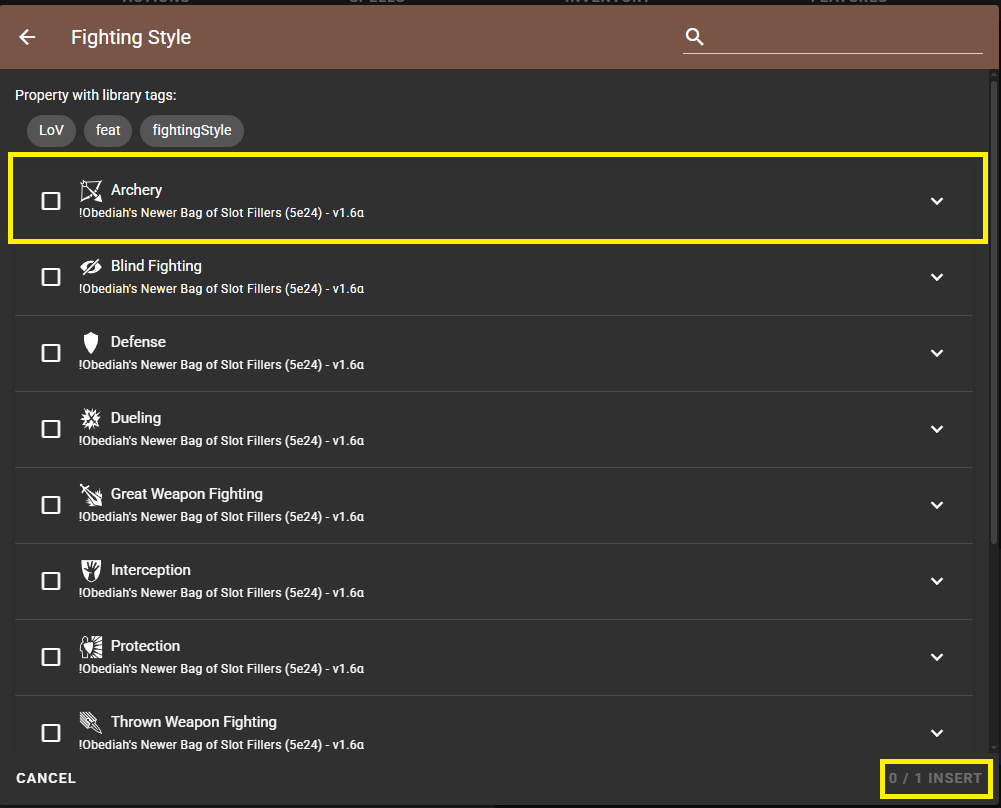Check the Interception checkbox
The height and width of the screenshot is (808, 1001).
[51, 581]
